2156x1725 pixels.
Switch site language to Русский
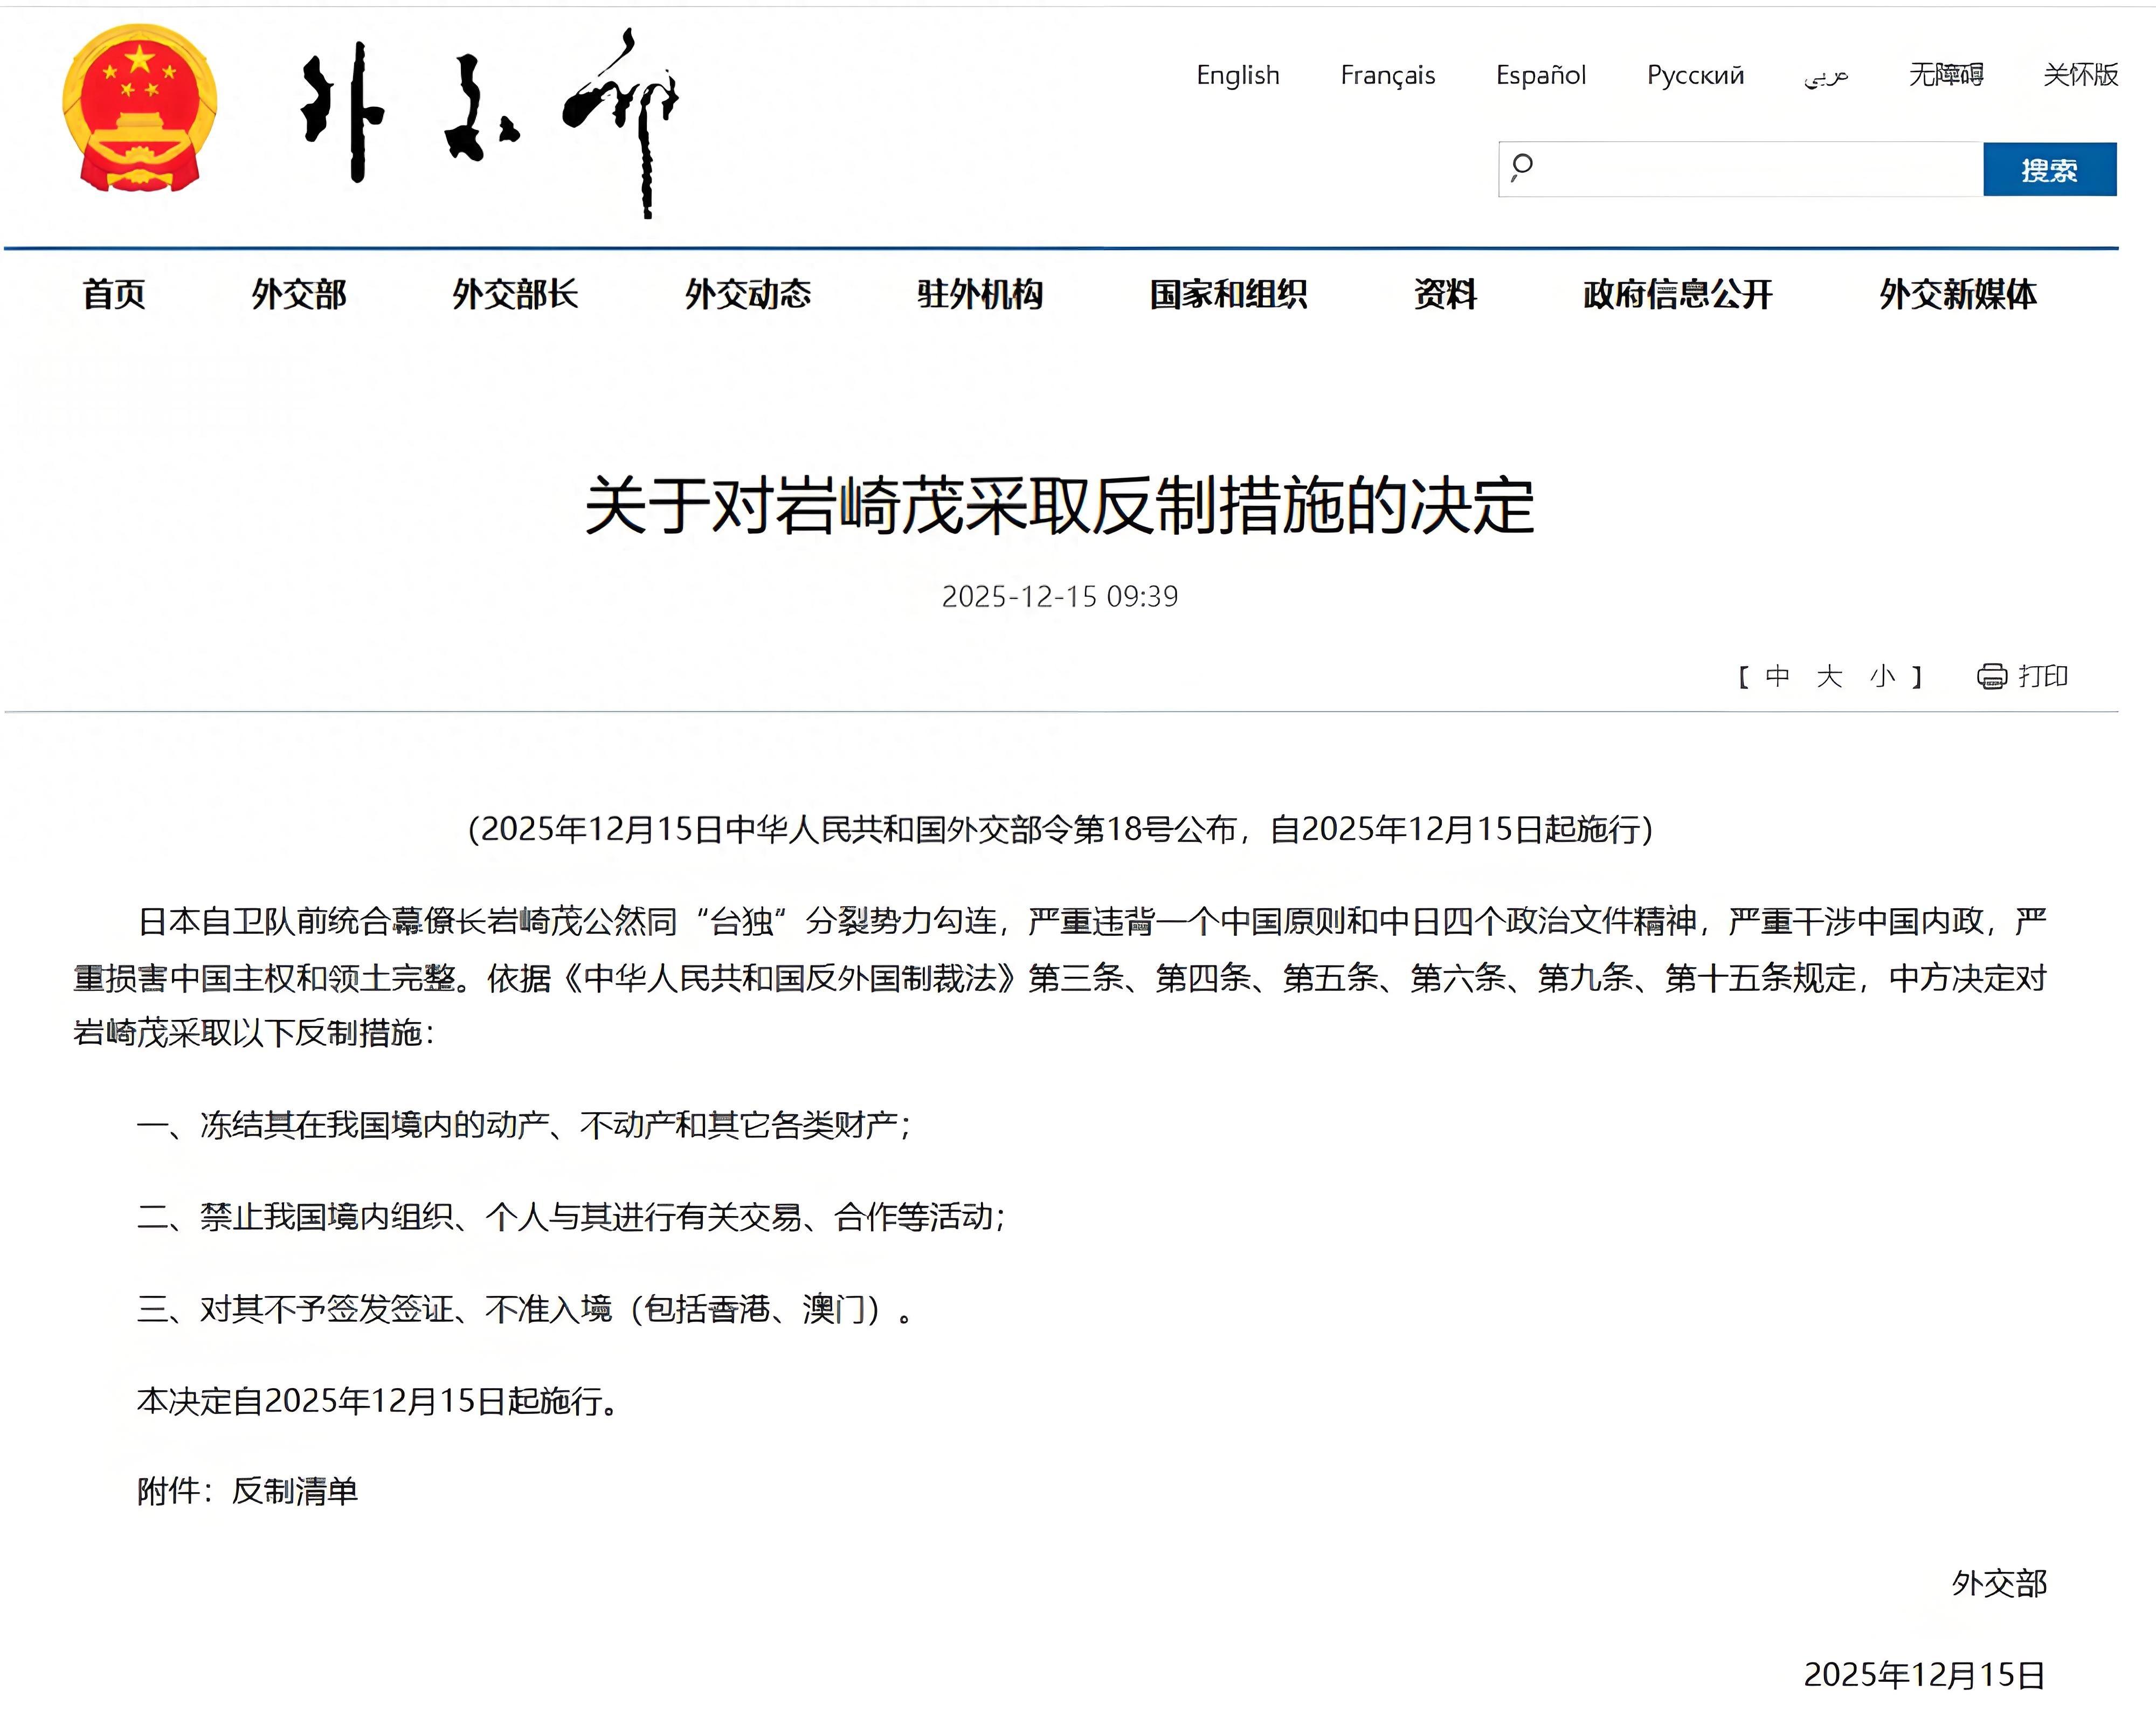pyautogui.click(x=1695, y=75)
